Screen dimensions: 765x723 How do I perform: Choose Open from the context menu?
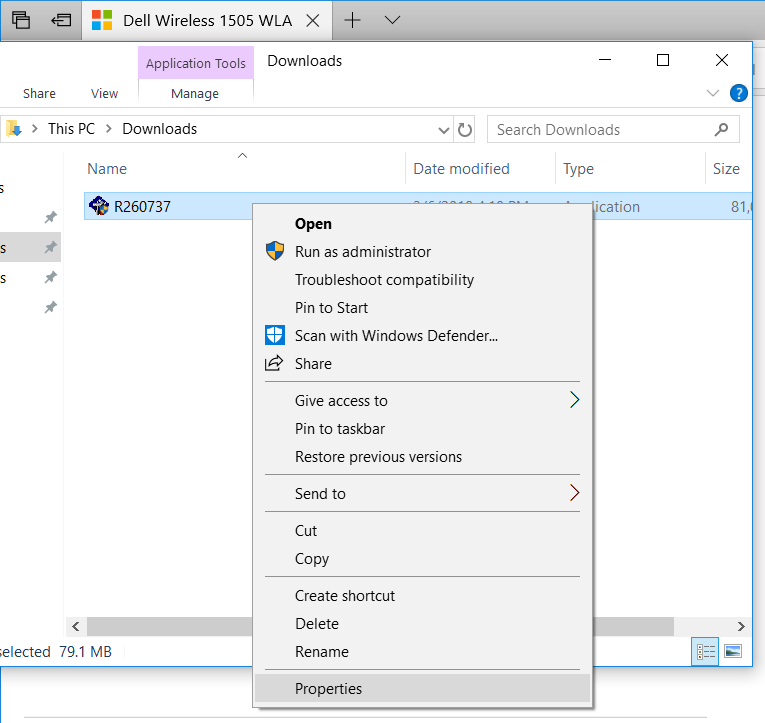(x=422, y=224)
